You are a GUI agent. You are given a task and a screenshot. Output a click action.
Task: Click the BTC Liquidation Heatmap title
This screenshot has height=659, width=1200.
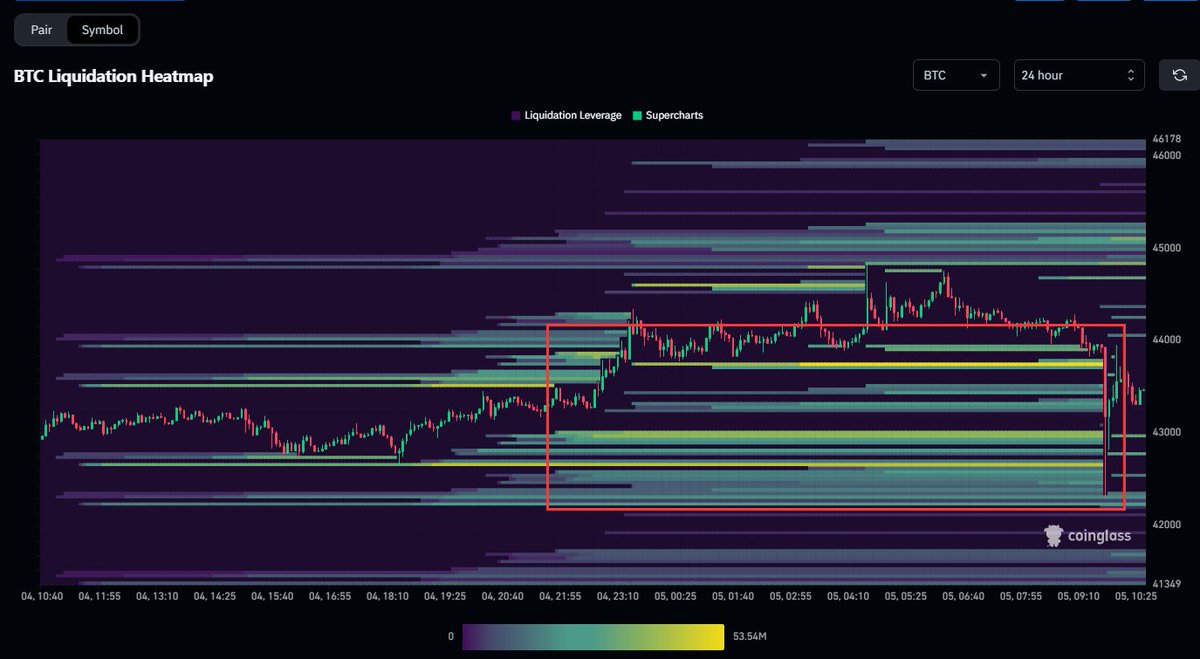tap(112, 75)
